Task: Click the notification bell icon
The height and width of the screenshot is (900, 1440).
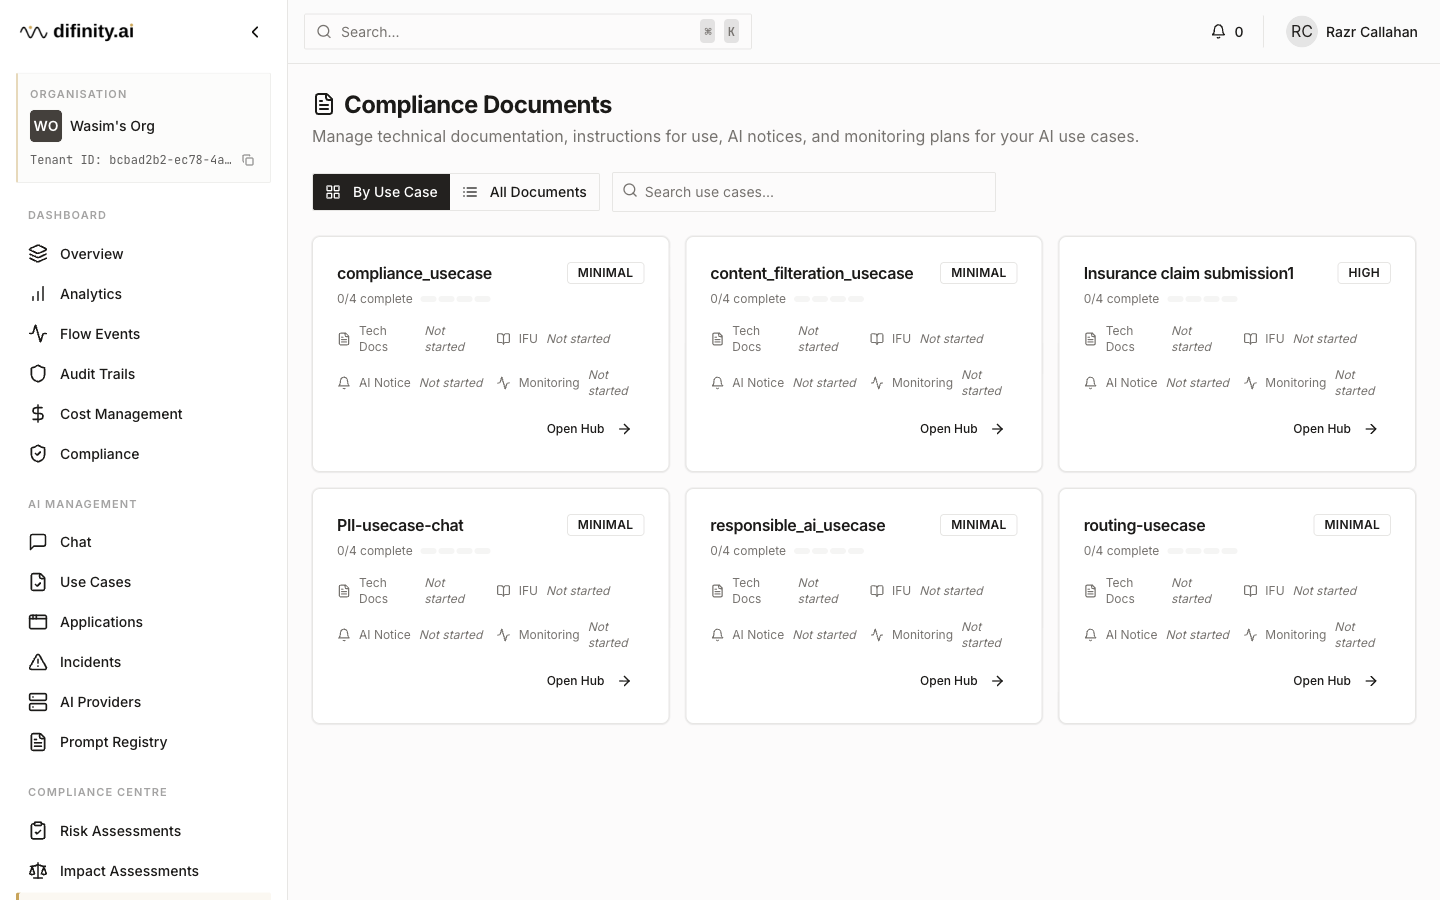Action: (1218, 32)
